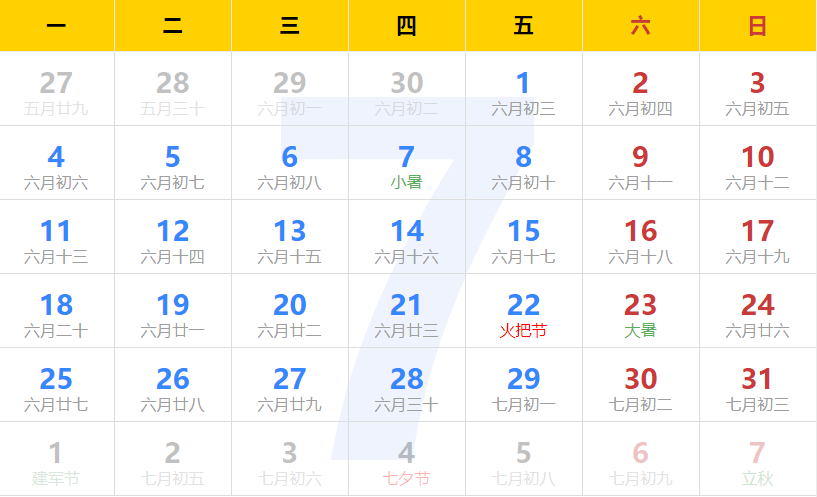817x497 pixels.
Task: Select July 12 (六月十四)
Action: click(x=173, y=237)
